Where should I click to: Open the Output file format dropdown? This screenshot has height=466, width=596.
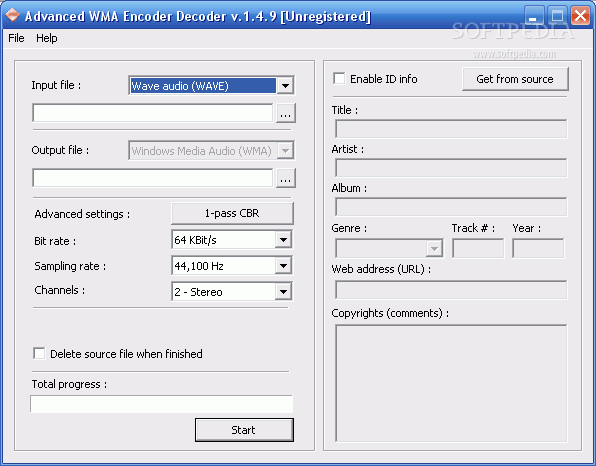[285, 151]
